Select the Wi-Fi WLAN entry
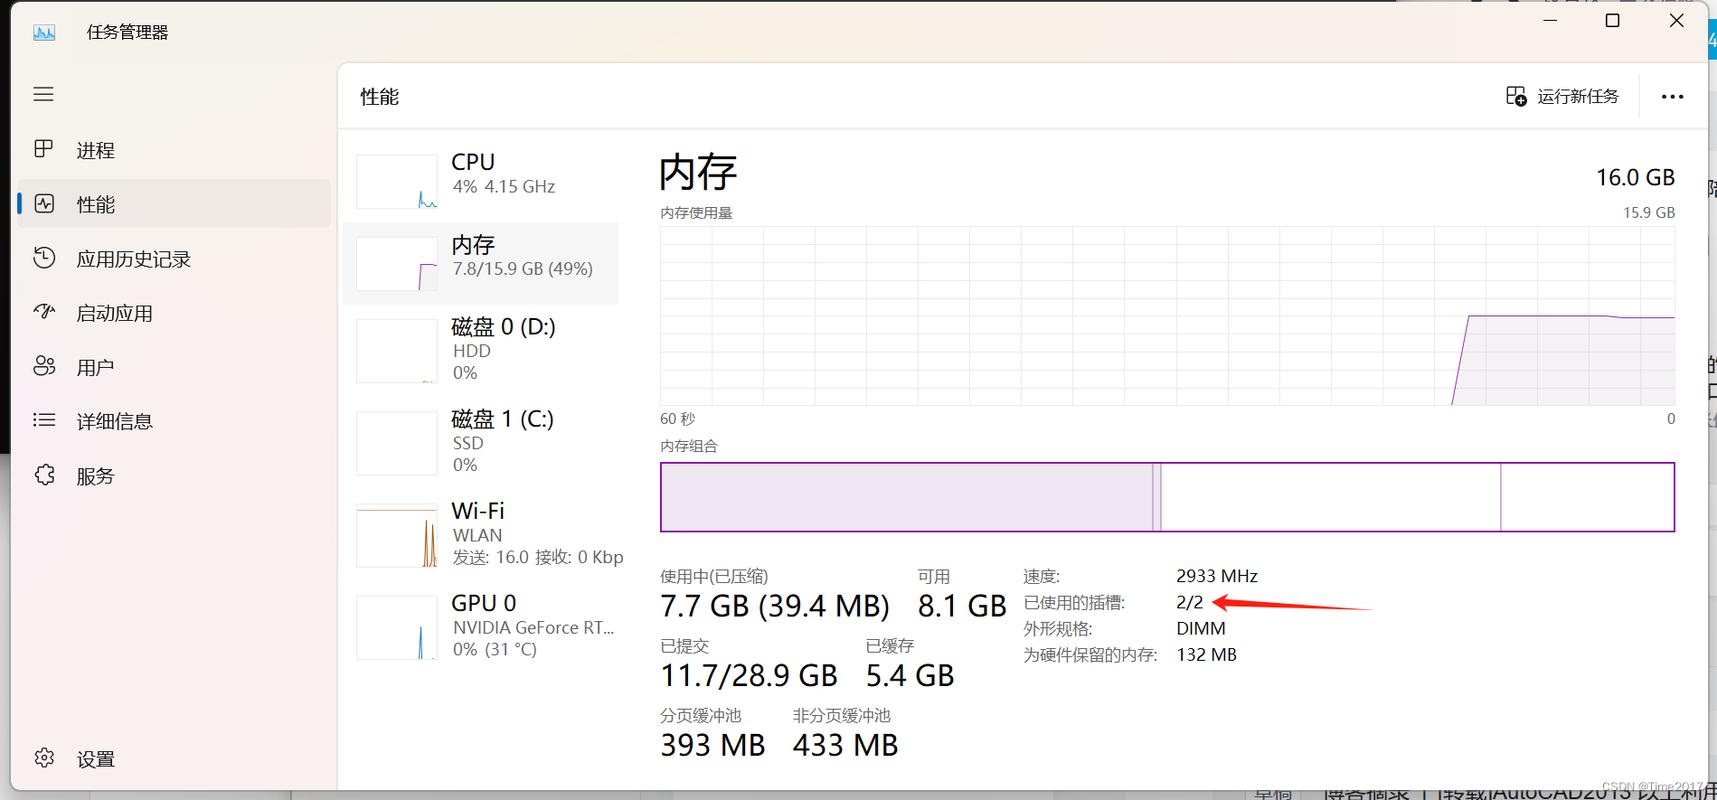This screenshot has height=800, width=1717. coord(486,534)
